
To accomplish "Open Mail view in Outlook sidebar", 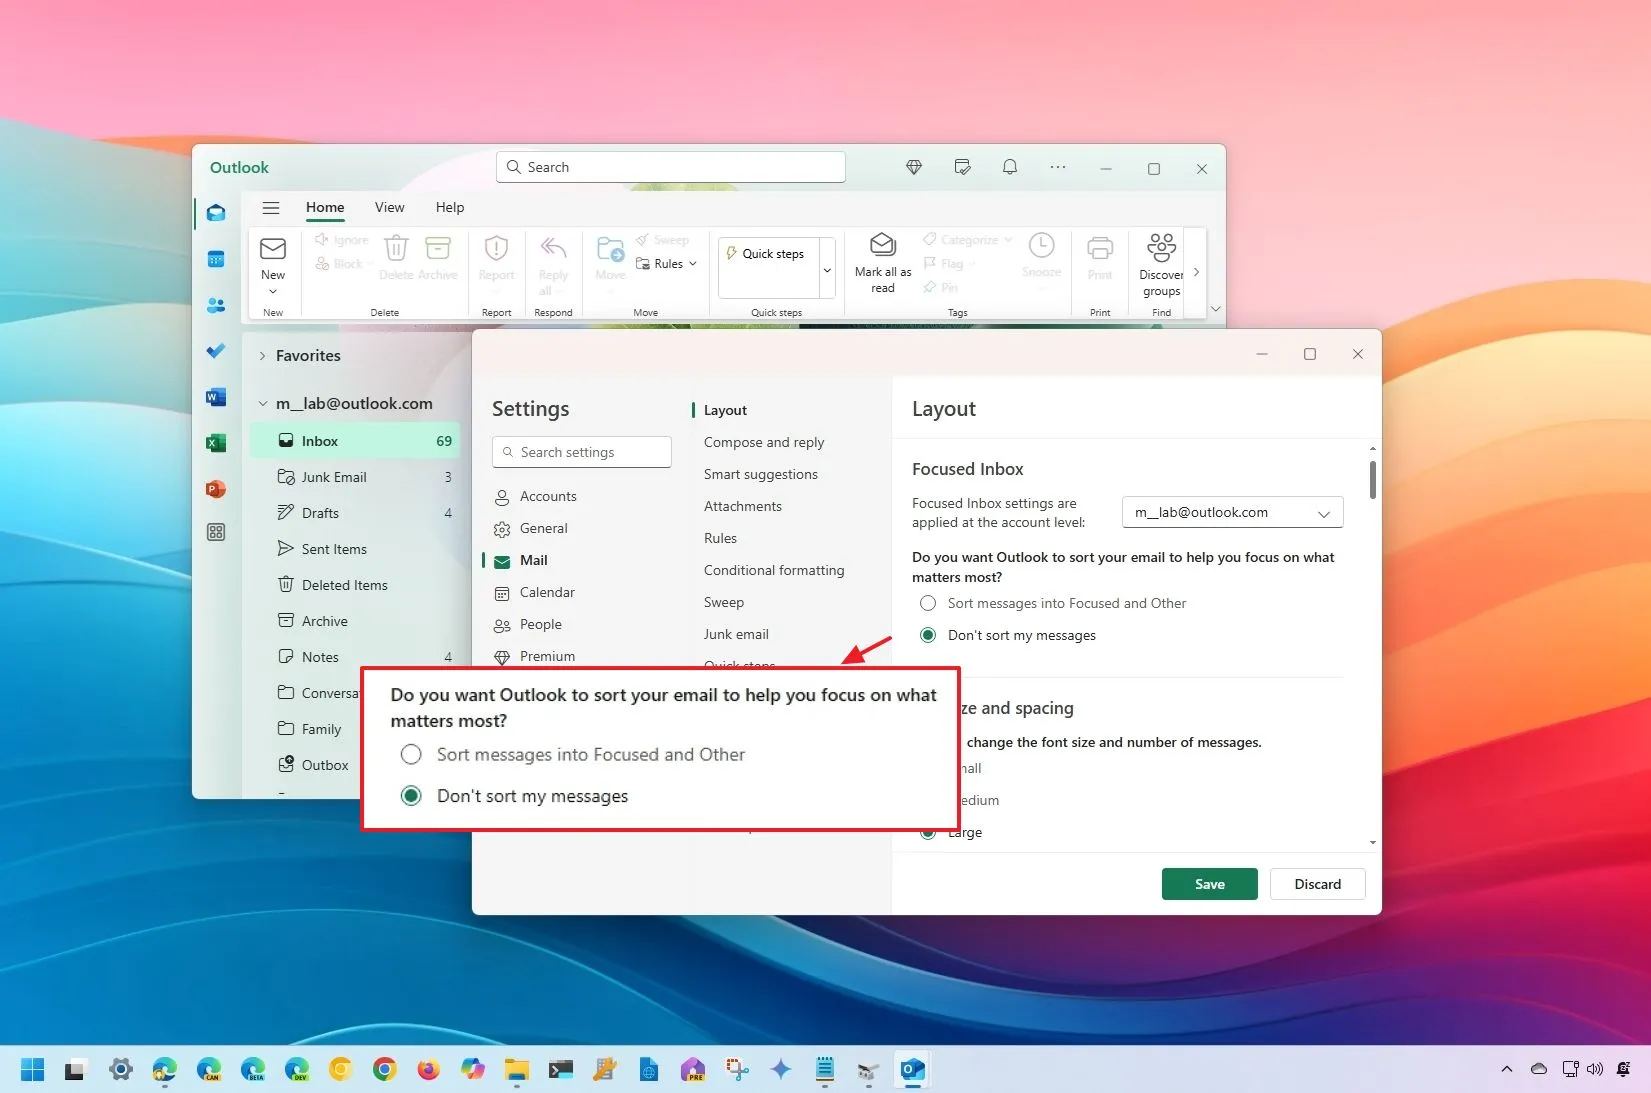I will coord(216,213).
